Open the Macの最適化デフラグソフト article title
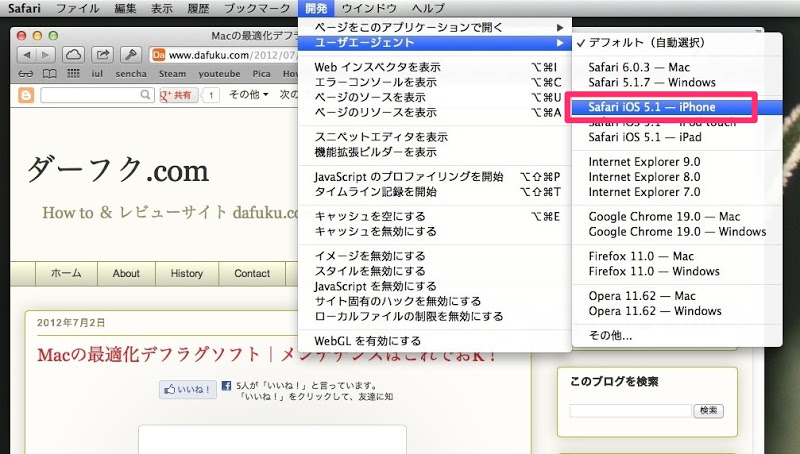 click(x=267, y=355)
